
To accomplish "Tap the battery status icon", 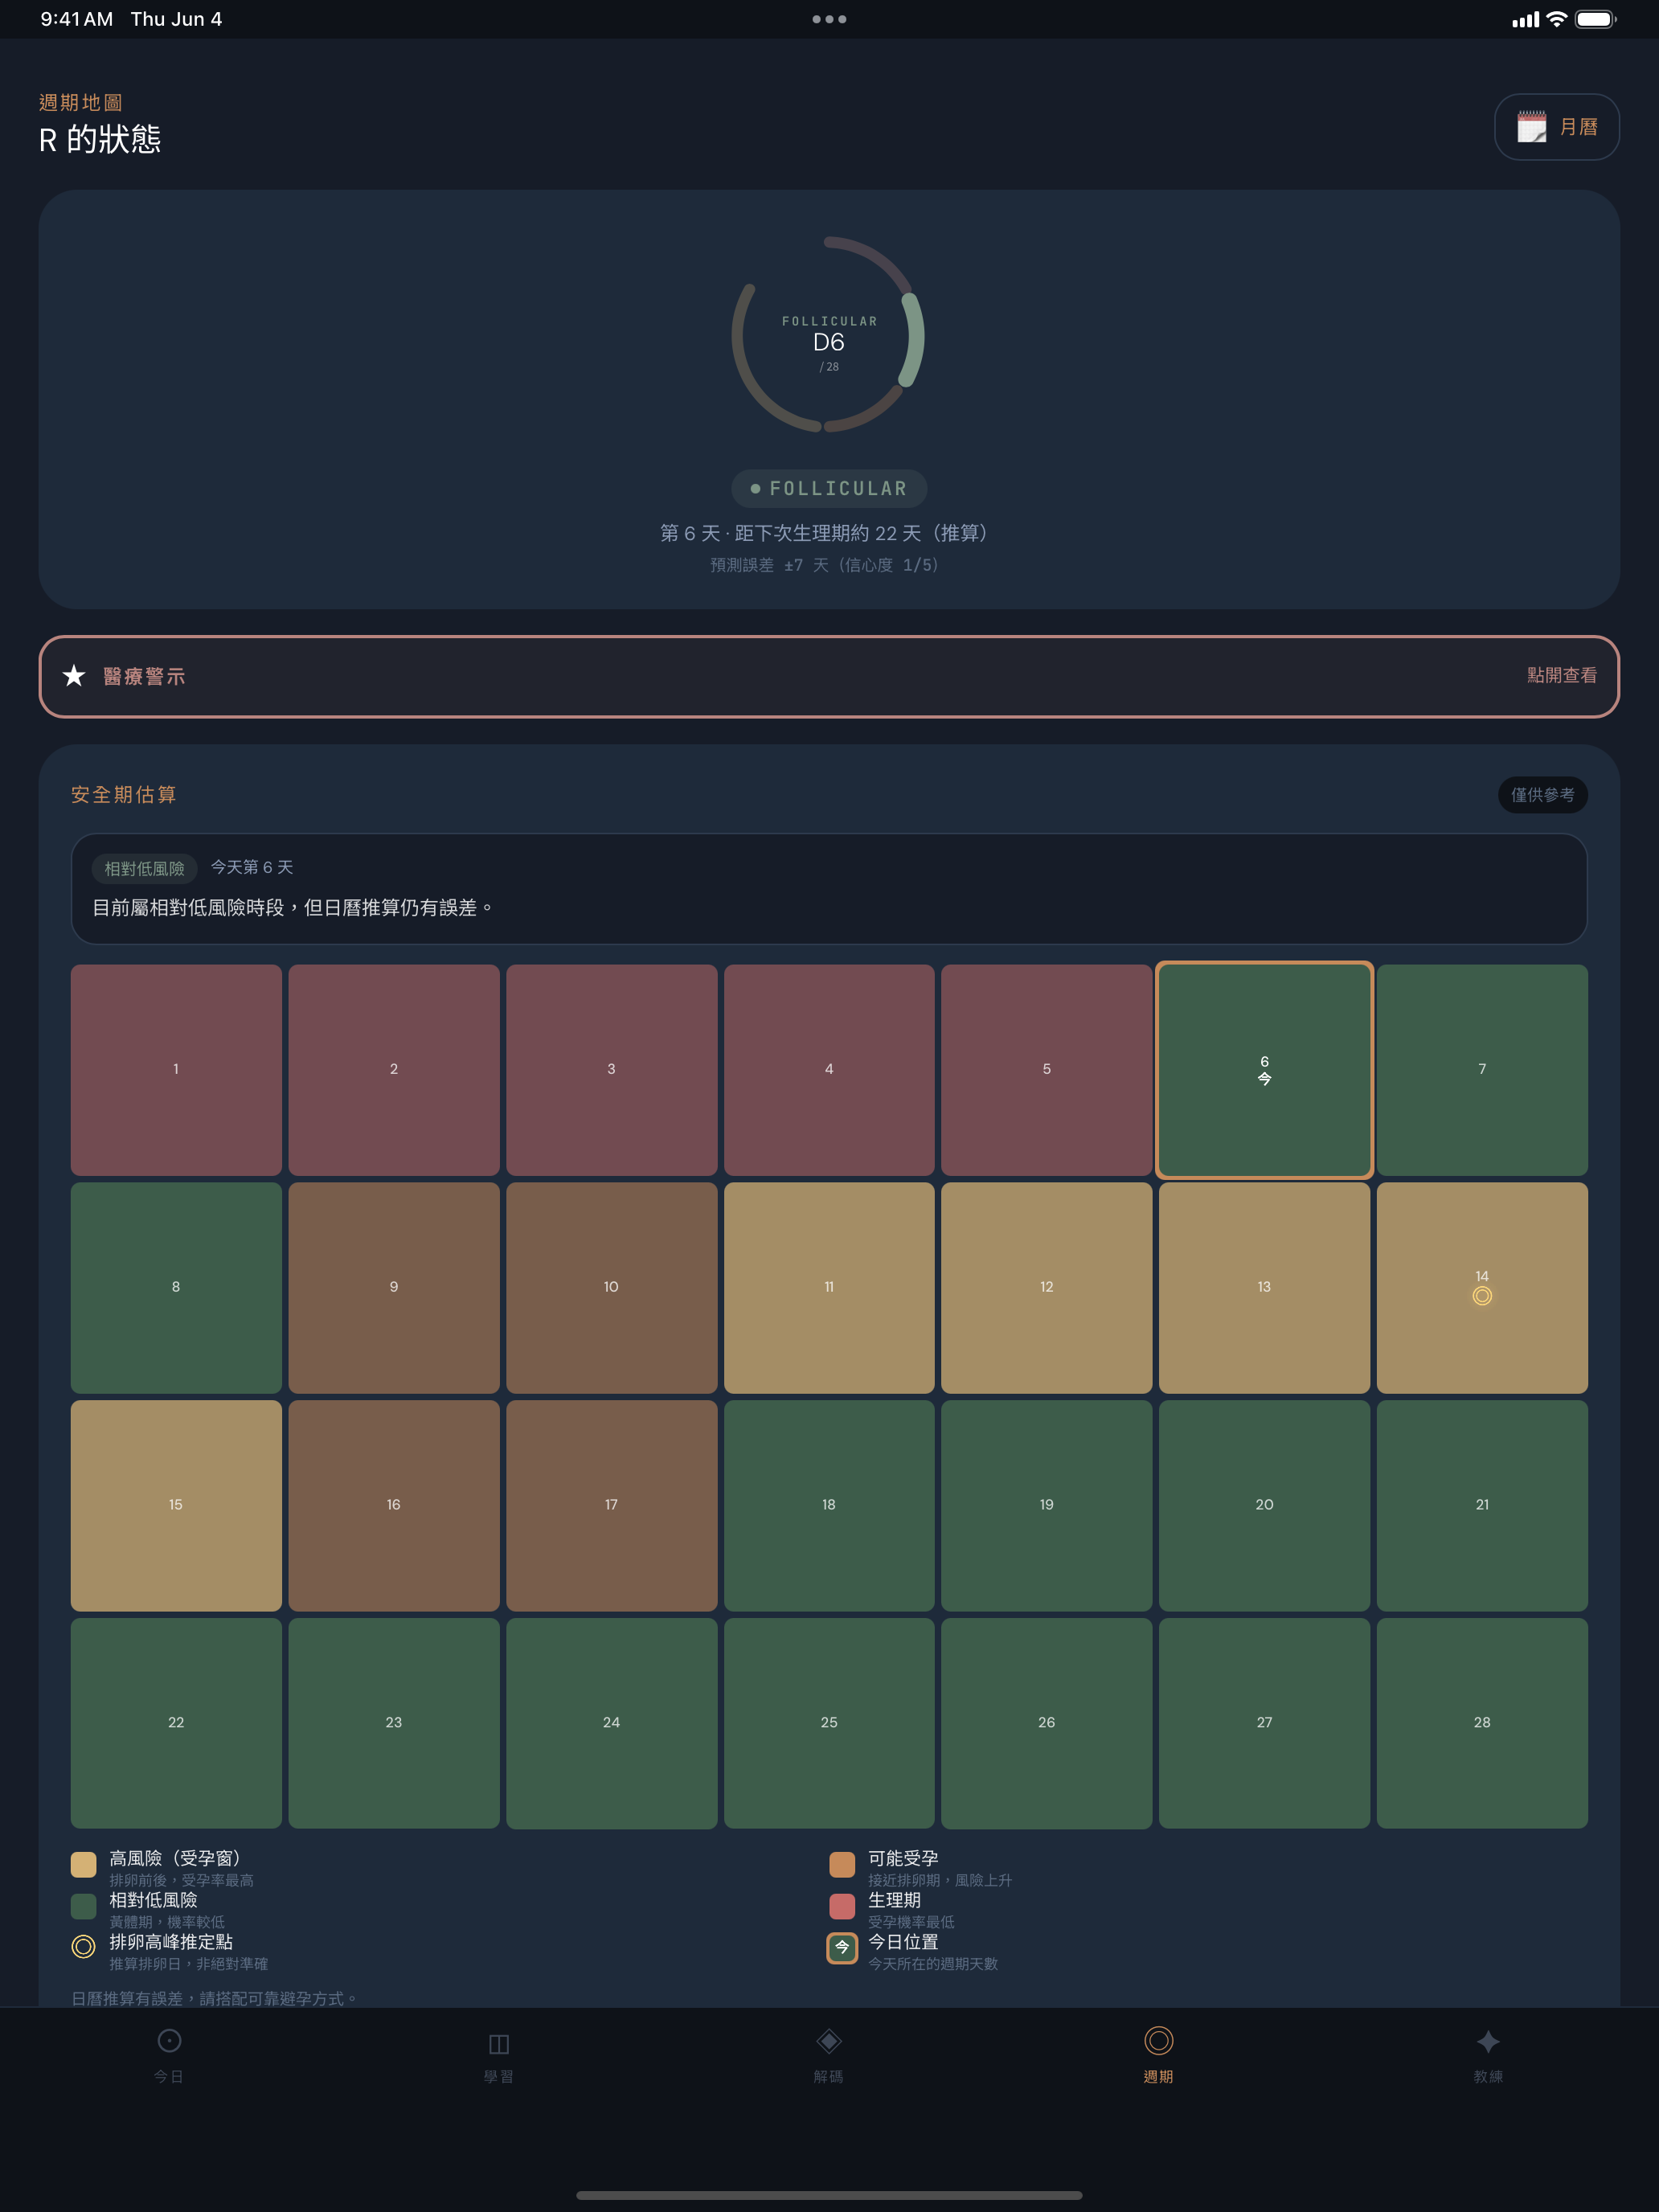I will coord(1595,19).
